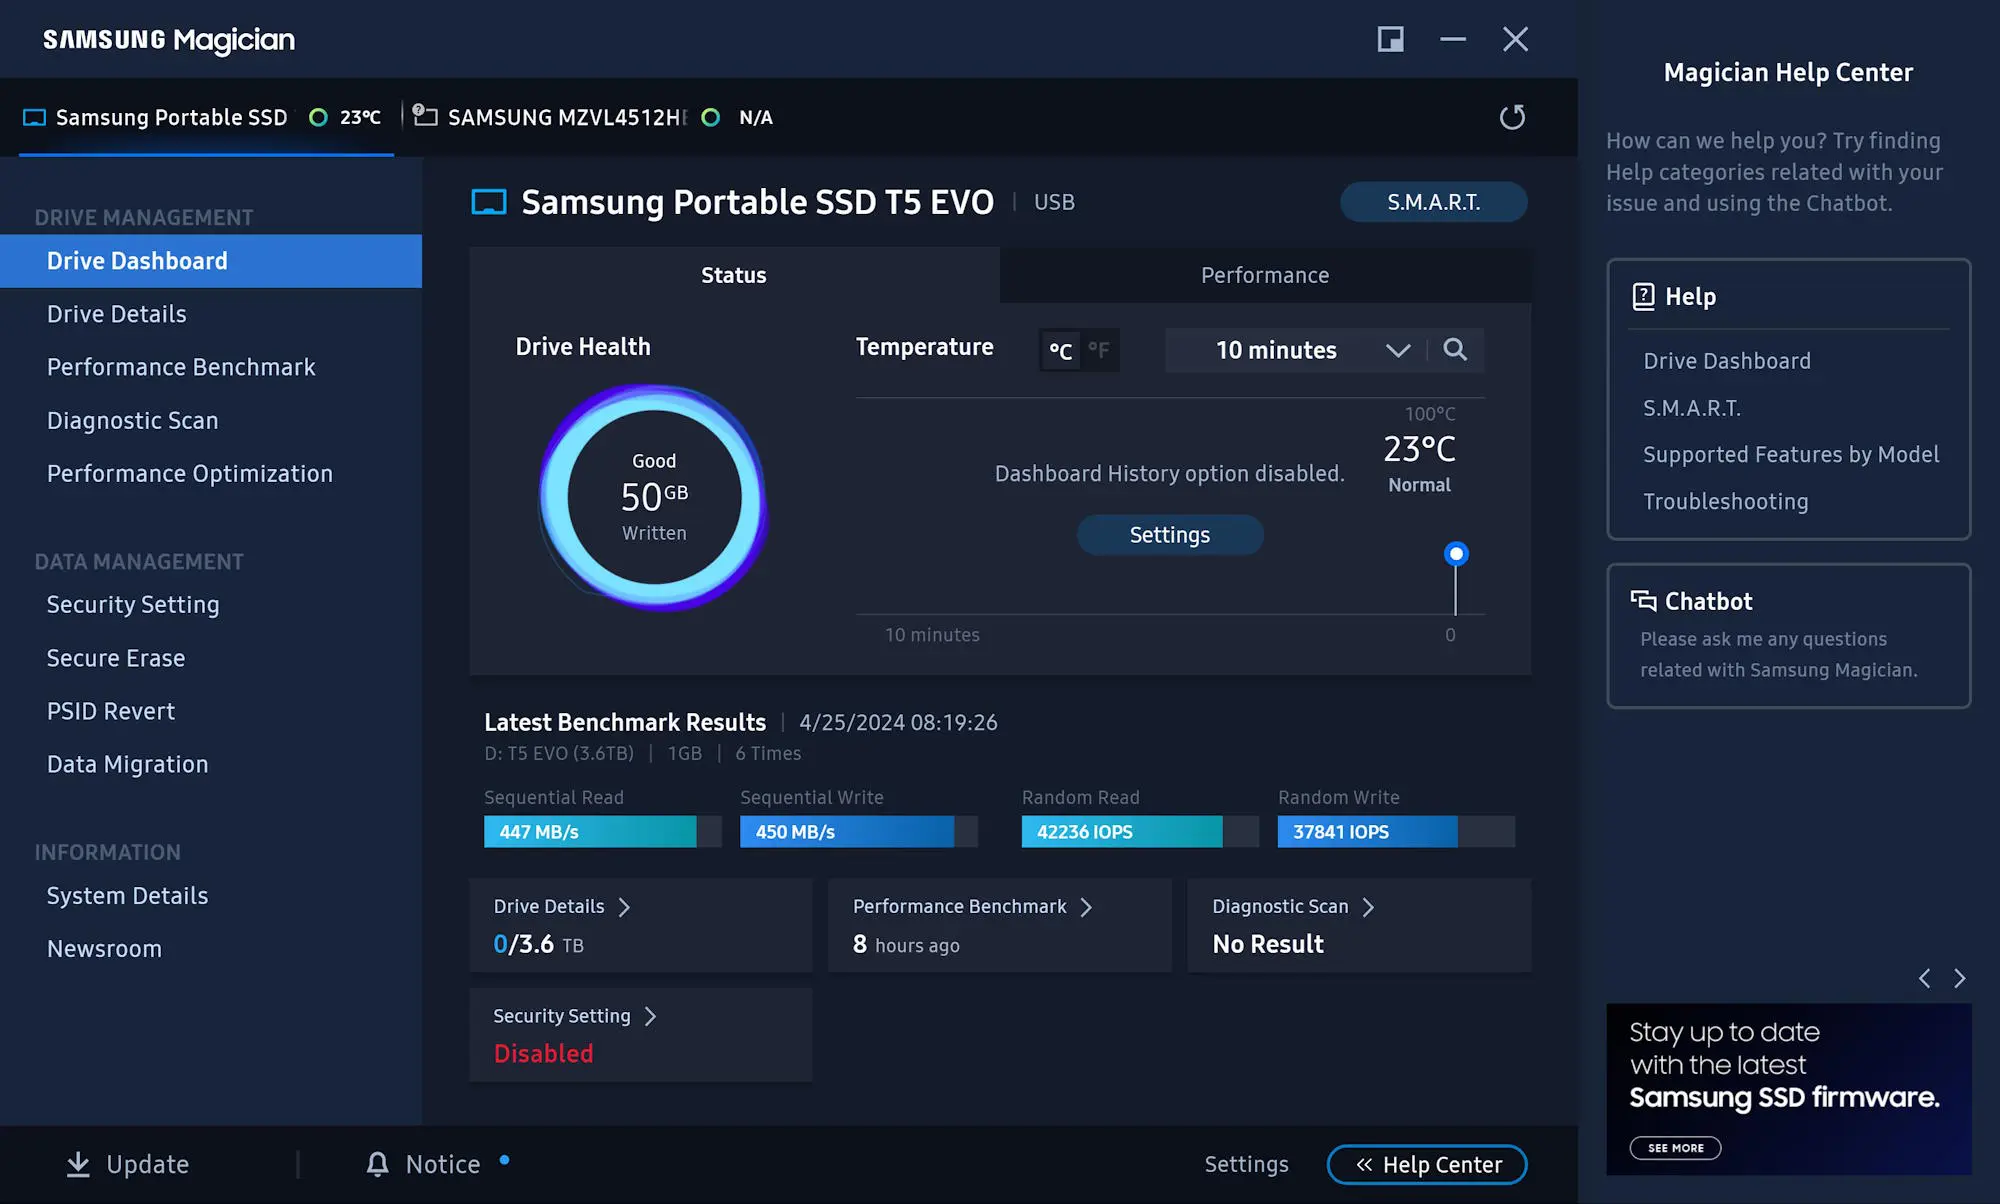Open Troubleshooting help link
The width and height of the screenshot is (2000, 1204).
point(1725,501)
